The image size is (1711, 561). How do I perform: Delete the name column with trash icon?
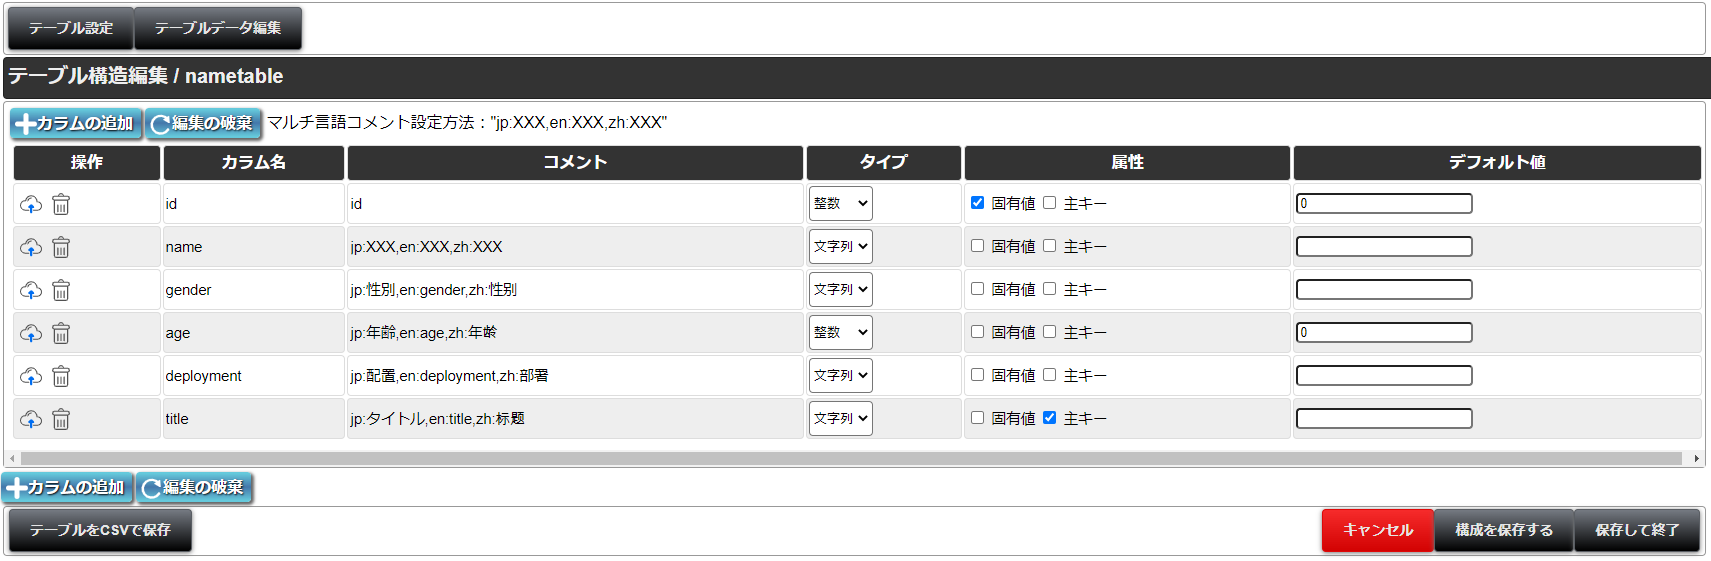pos(61,247)
